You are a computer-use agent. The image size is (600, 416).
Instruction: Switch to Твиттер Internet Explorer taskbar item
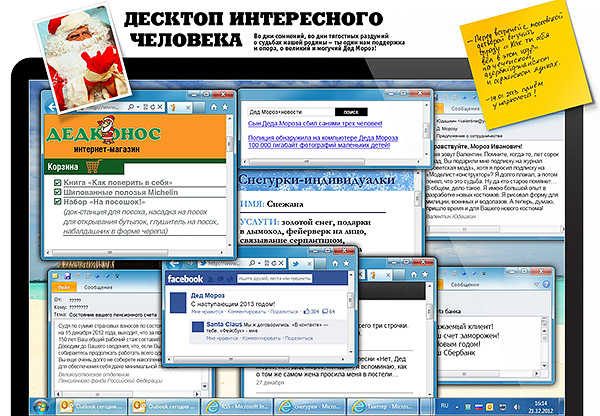pos(382,406)
